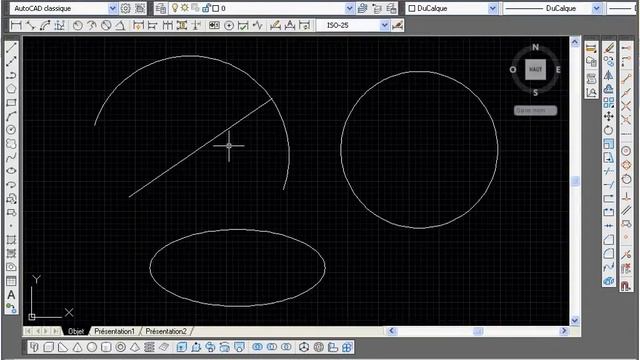Viewport: 640px width, 360px height.
Task: Click color swatch of layer 0
Action: tap(216, 8)
